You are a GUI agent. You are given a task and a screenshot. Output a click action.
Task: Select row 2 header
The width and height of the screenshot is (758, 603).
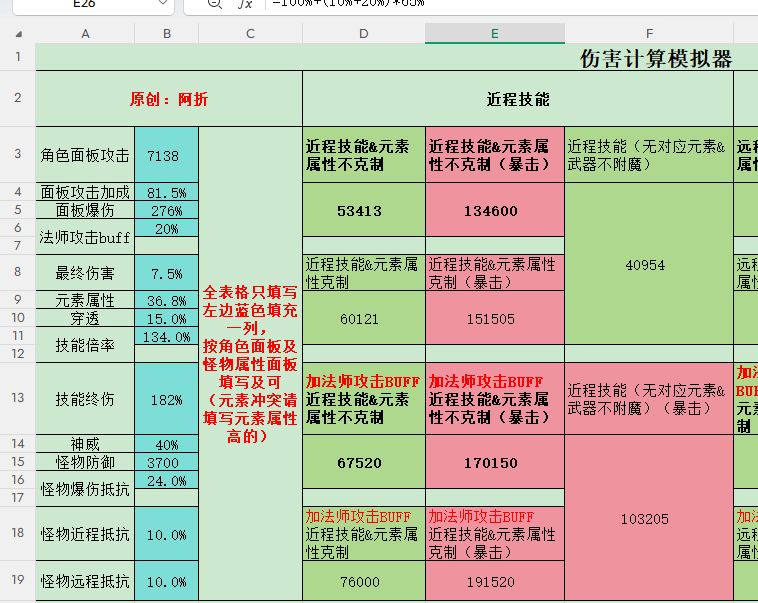18,98
